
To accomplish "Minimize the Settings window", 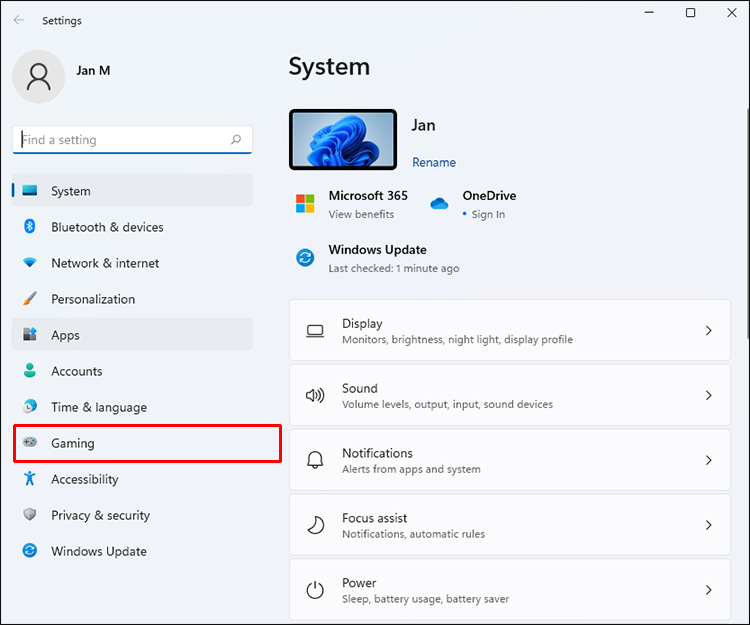I will click(649, 12).
